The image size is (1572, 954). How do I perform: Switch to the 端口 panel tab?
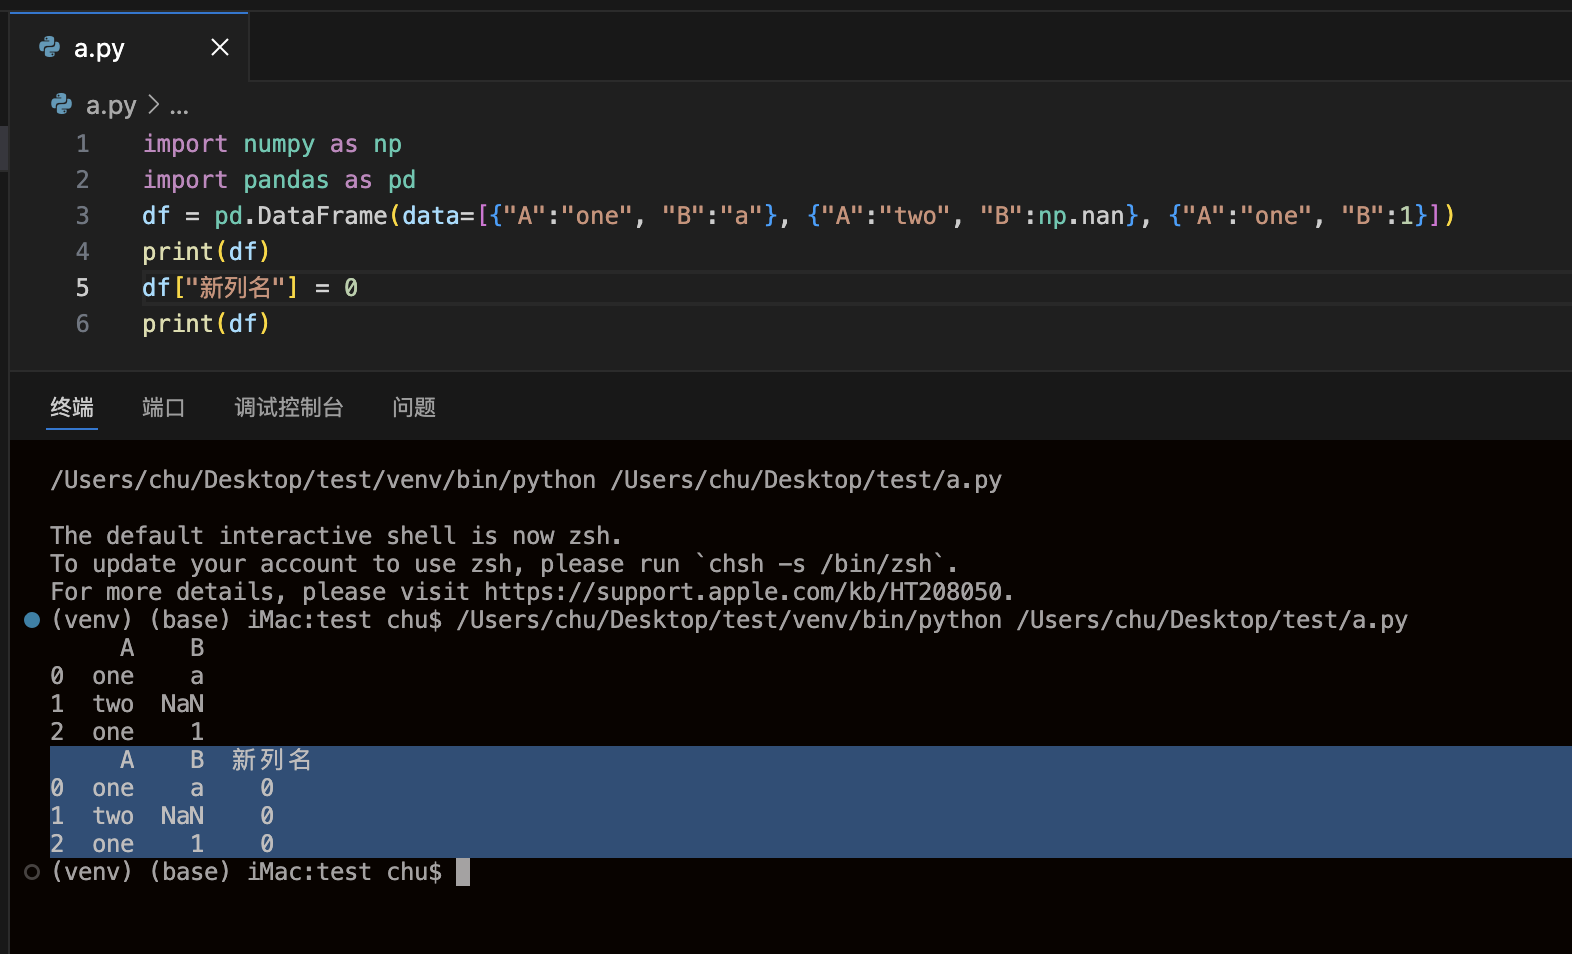pos(163,407)
